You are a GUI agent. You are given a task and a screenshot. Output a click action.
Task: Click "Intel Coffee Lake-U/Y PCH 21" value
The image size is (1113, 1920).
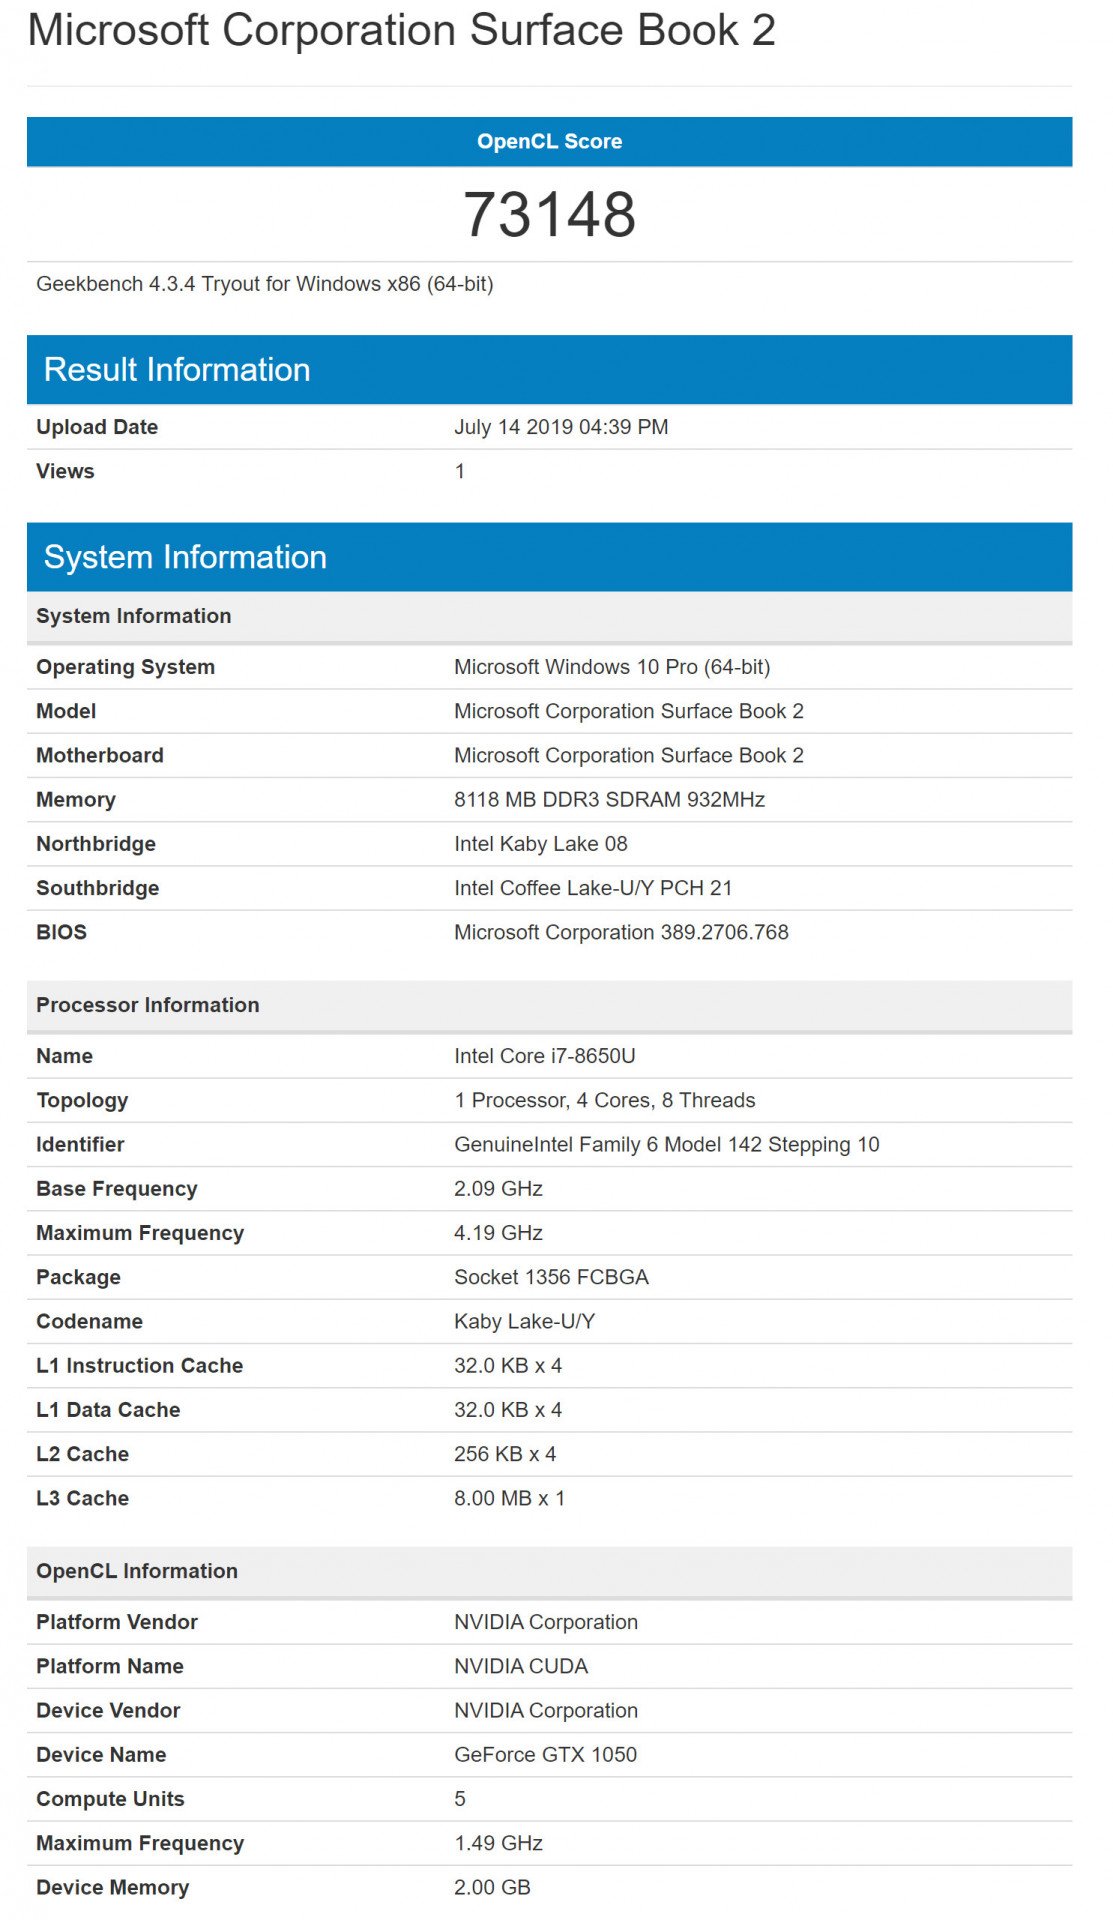pos(593,888)
